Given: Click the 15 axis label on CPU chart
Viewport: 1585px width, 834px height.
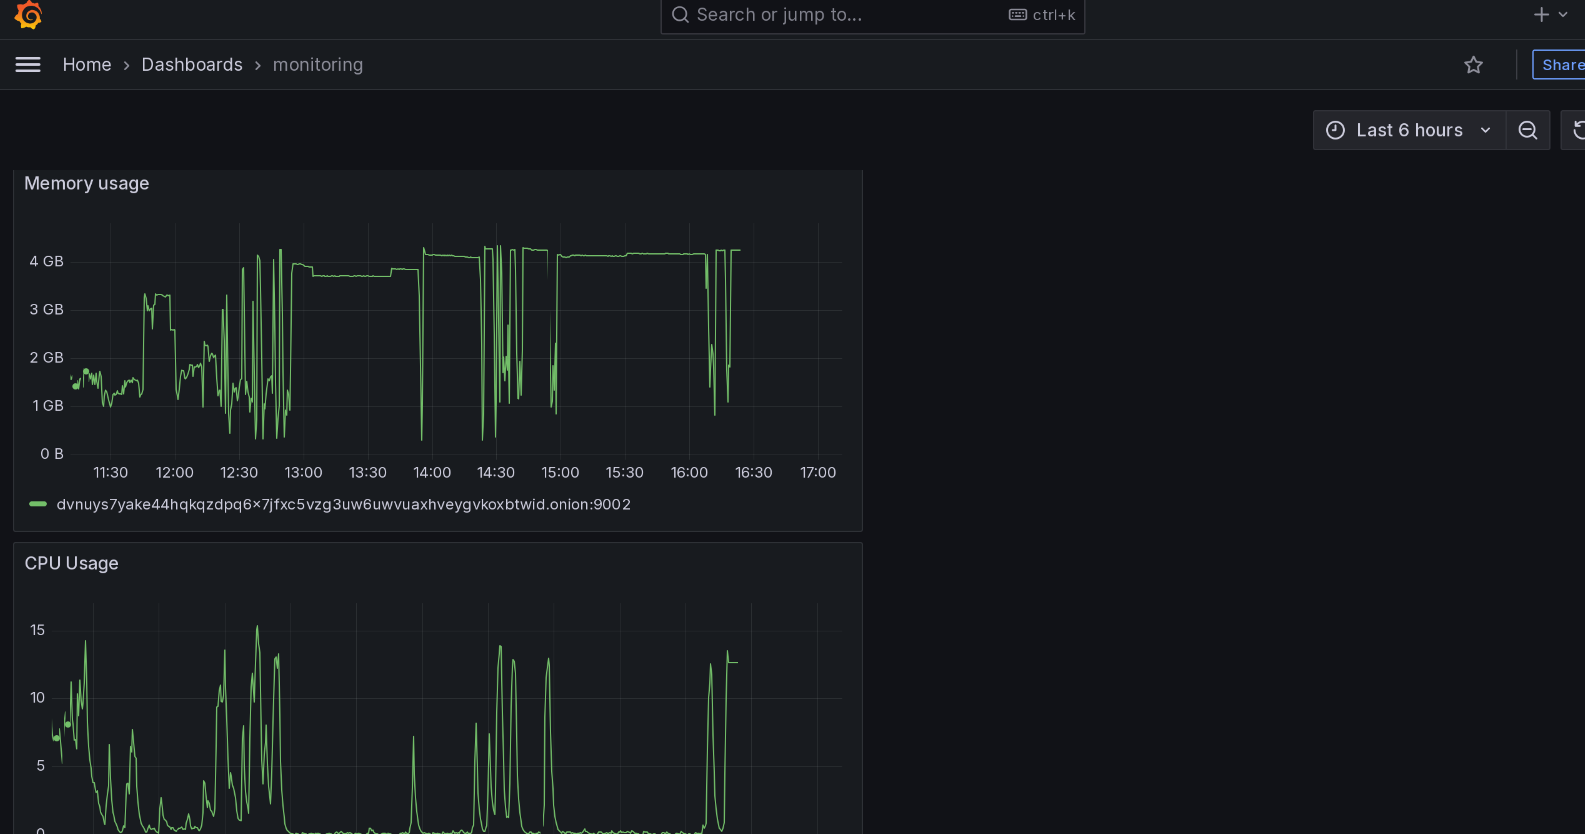Looking at the screenshot, I should click(x=38, y=630).
